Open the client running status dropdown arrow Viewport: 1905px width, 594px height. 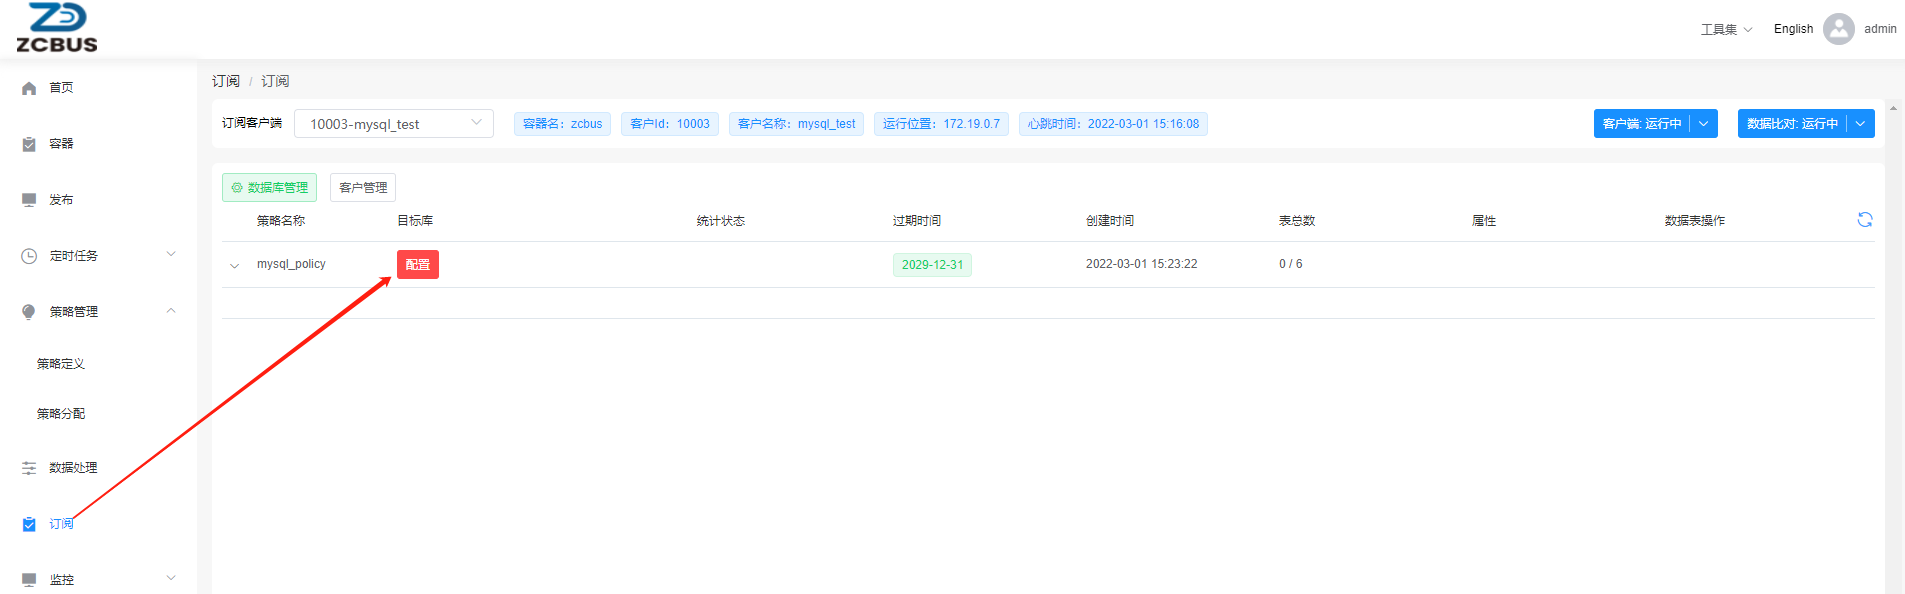click(1703, 124)
